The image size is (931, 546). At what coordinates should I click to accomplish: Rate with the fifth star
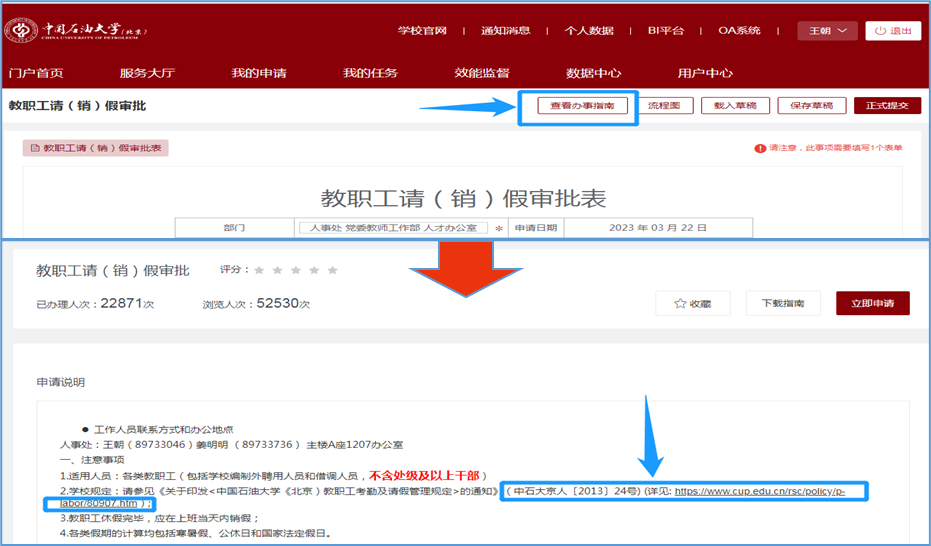tap(333, 270)
